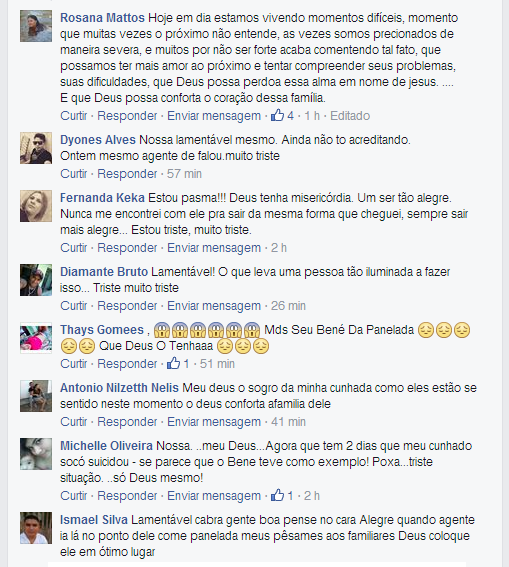The width and height of the screenshot is (509, 567).
Task: Click Responder under Antonio Nilzetth Nelis's comment
Action: 127,422
